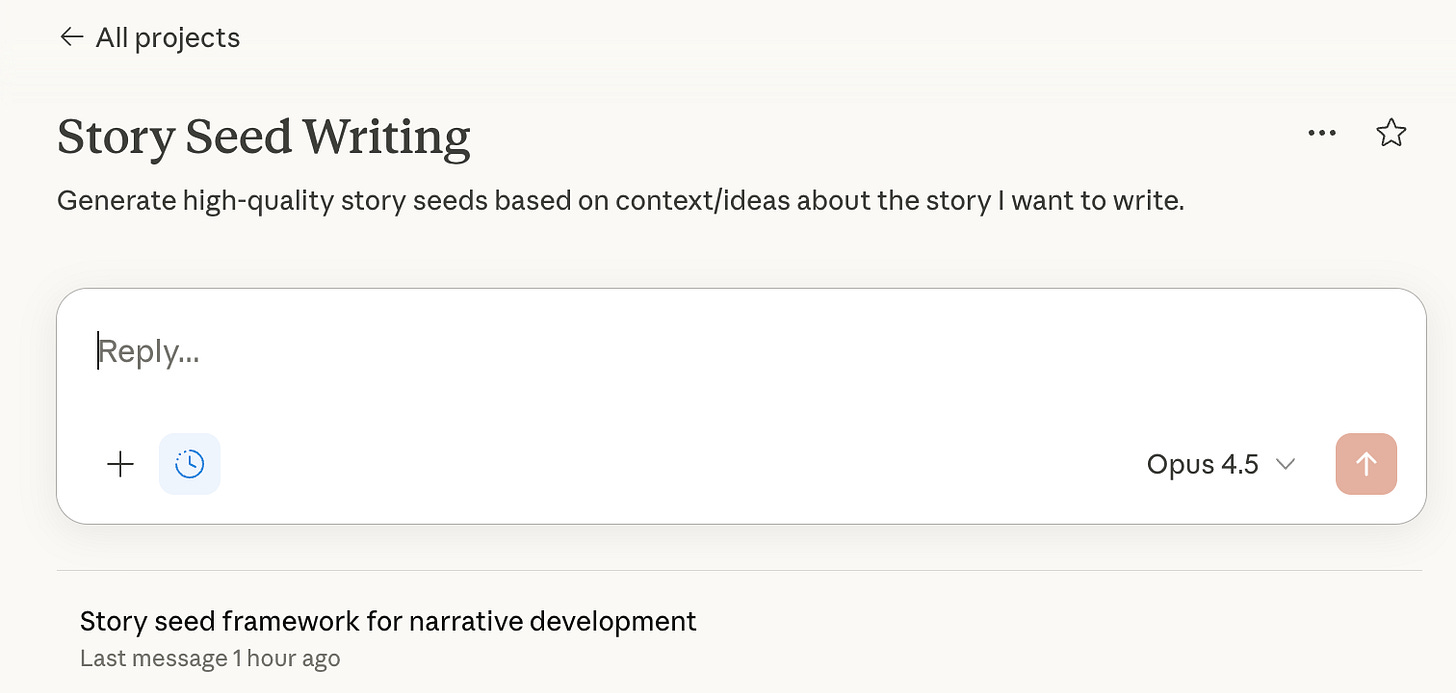Click the Last message 1 hour ago timestamp

(x=210, y=658)
